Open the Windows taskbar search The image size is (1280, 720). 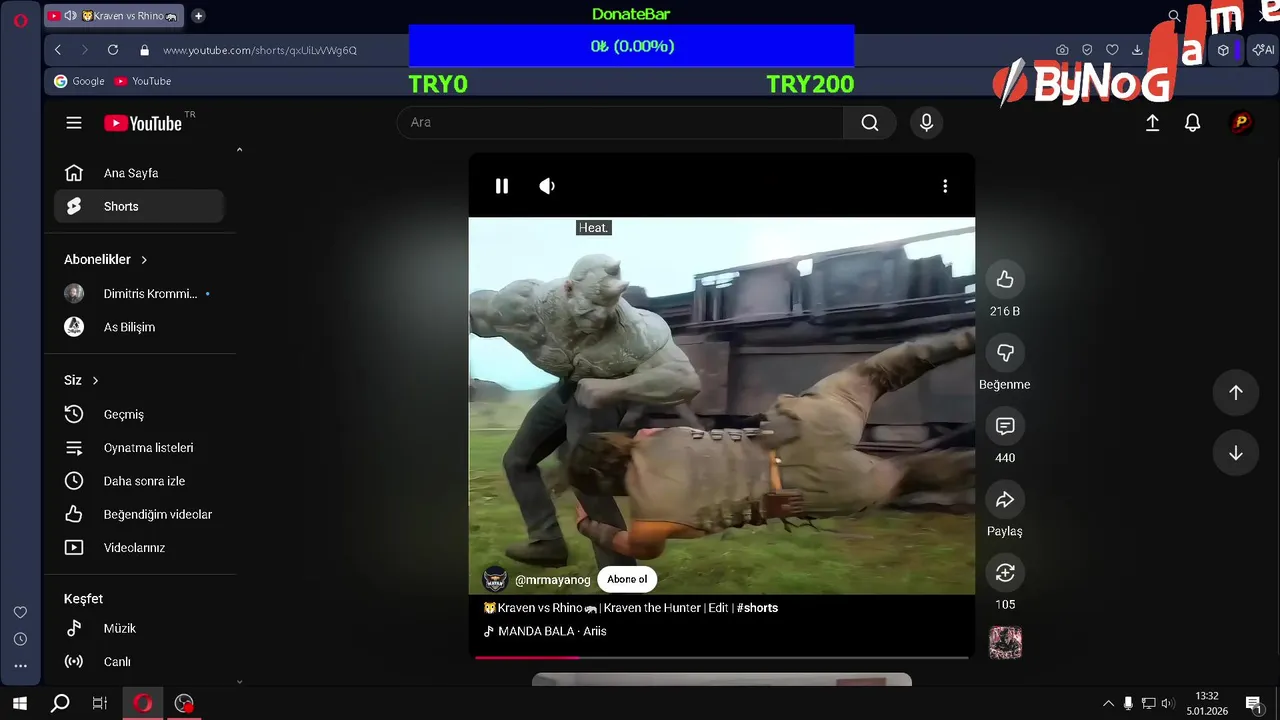click(60, 703)
